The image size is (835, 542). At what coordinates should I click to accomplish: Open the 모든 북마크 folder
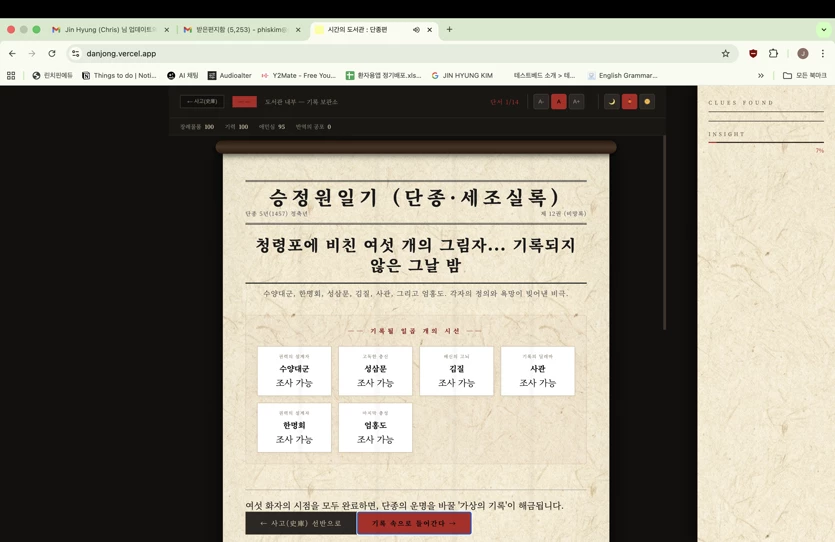[805, 76]
